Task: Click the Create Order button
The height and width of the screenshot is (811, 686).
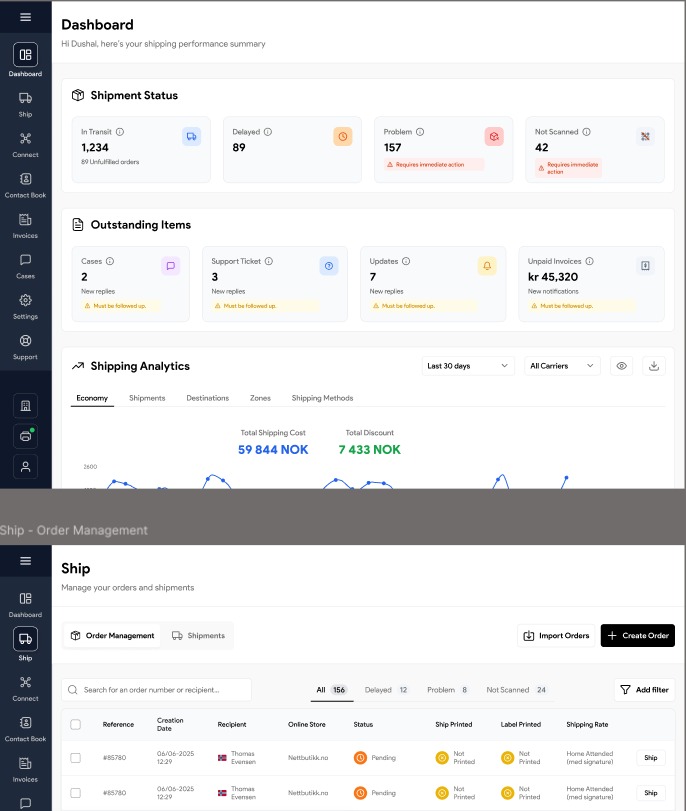Action: (638, 635)
